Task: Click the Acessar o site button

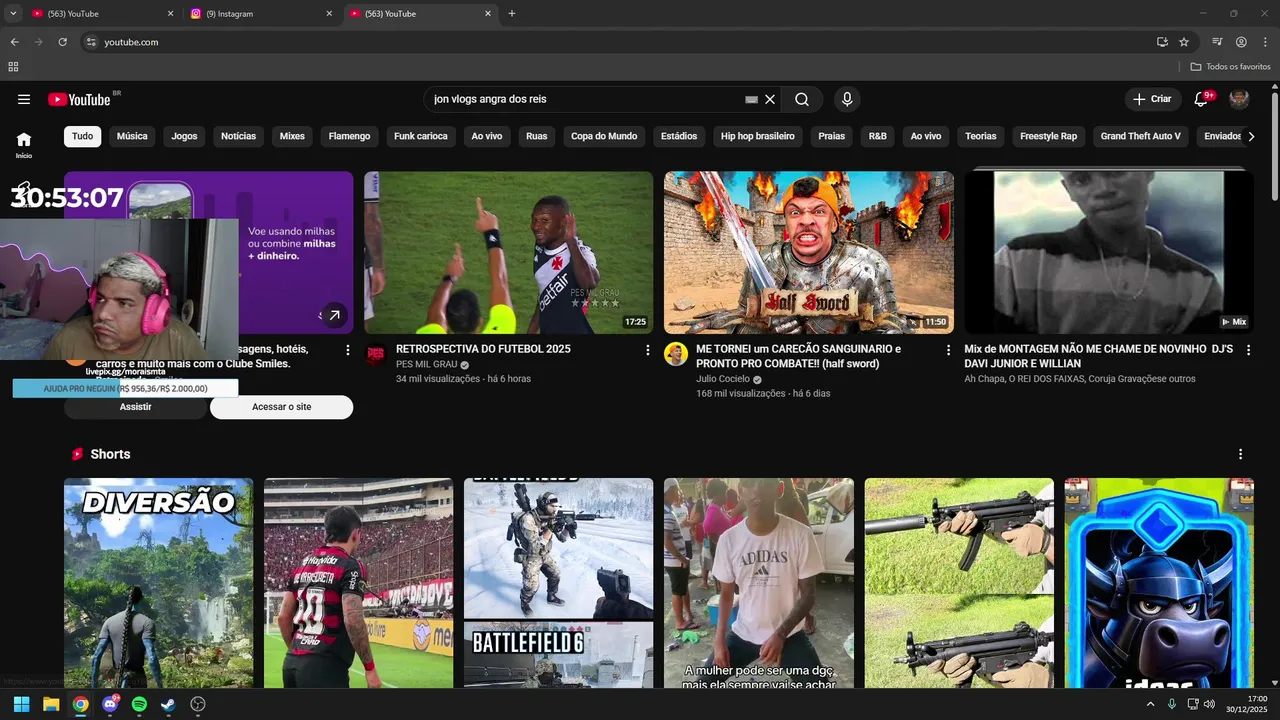Action: tap(281, 407)
